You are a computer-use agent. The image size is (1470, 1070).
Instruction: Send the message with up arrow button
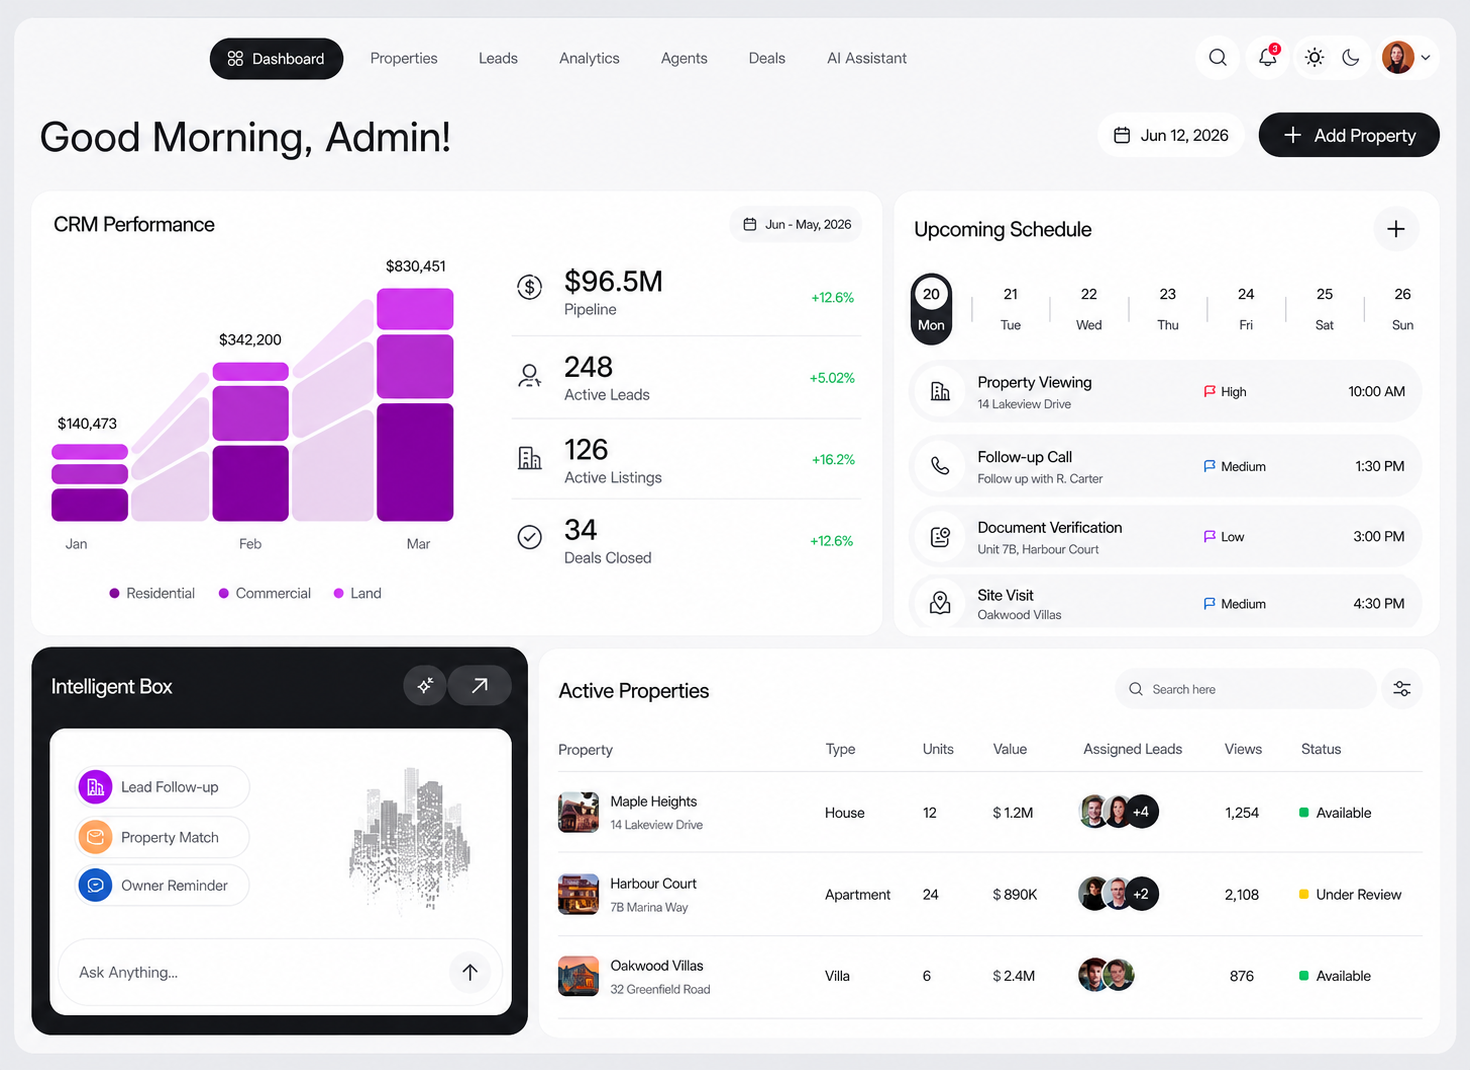(470, 971)
